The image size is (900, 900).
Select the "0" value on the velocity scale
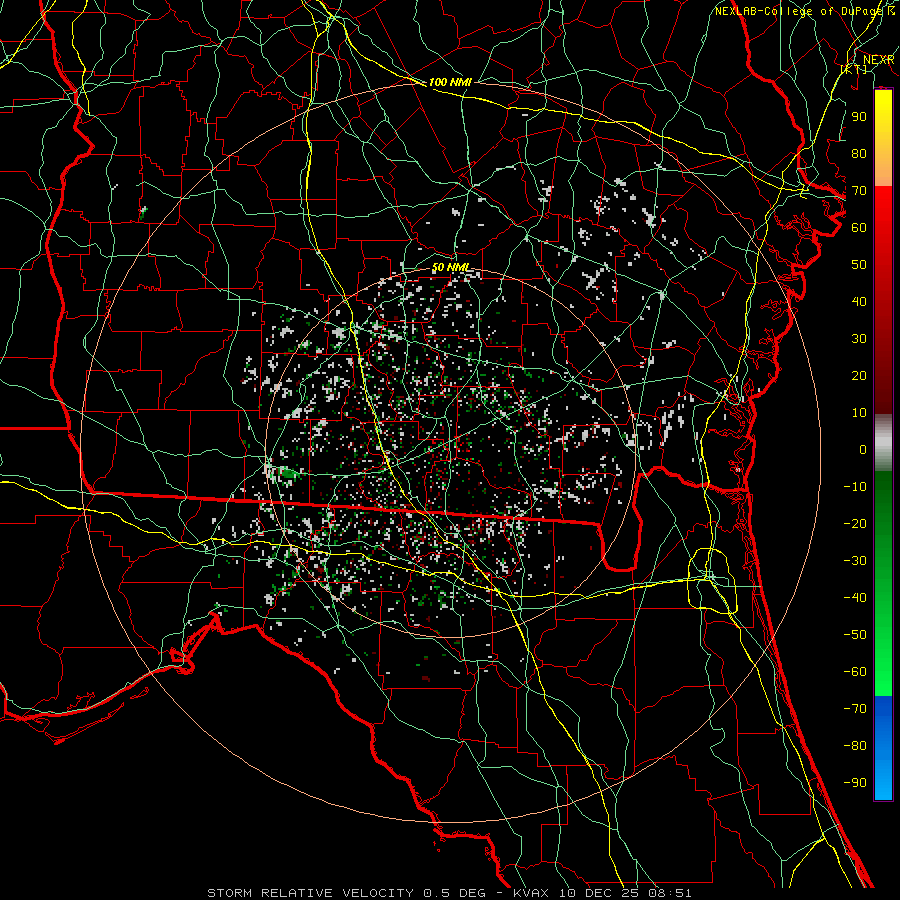click(863, 450)
